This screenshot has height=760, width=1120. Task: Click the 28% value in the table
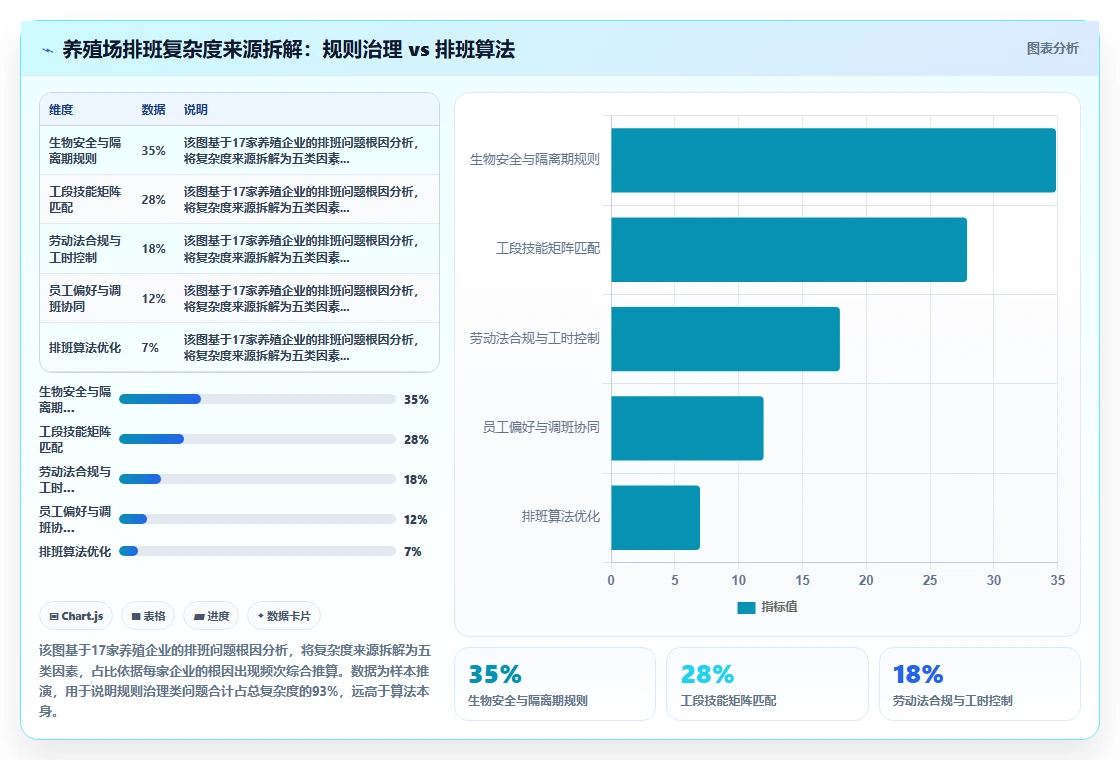(x=153, y=199)
